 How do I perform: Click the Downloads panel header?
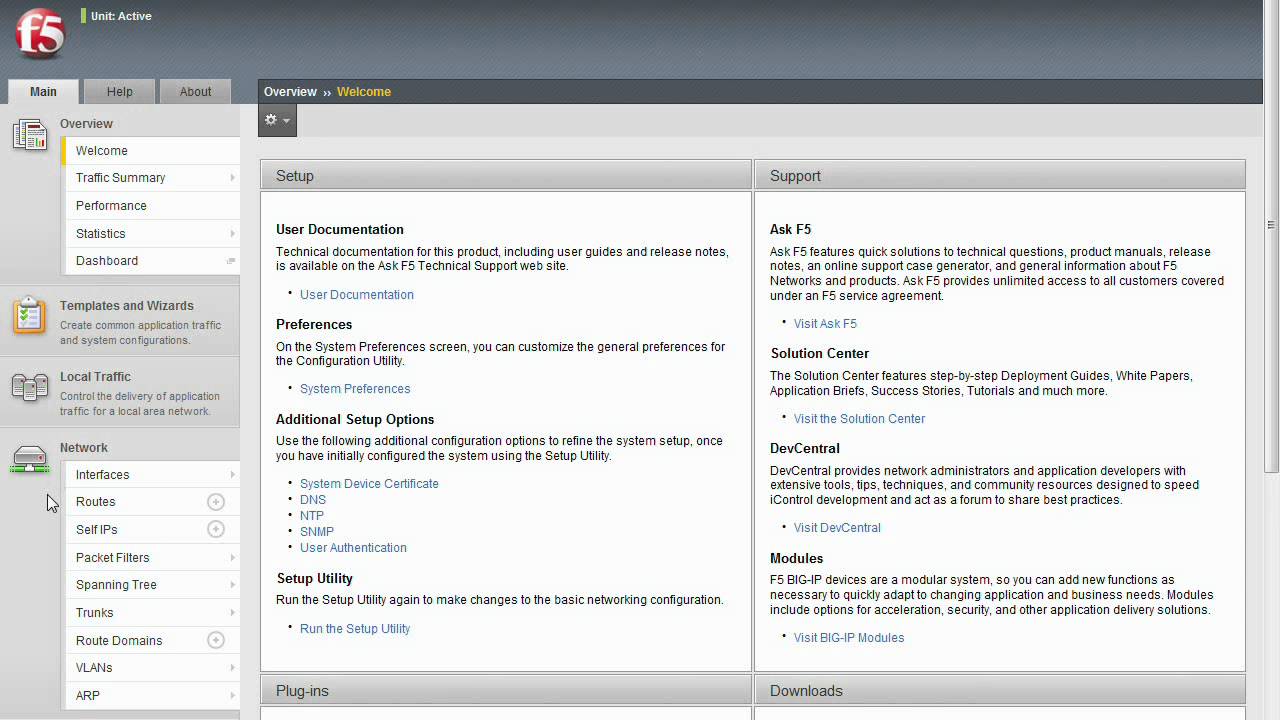(1000, 691)
